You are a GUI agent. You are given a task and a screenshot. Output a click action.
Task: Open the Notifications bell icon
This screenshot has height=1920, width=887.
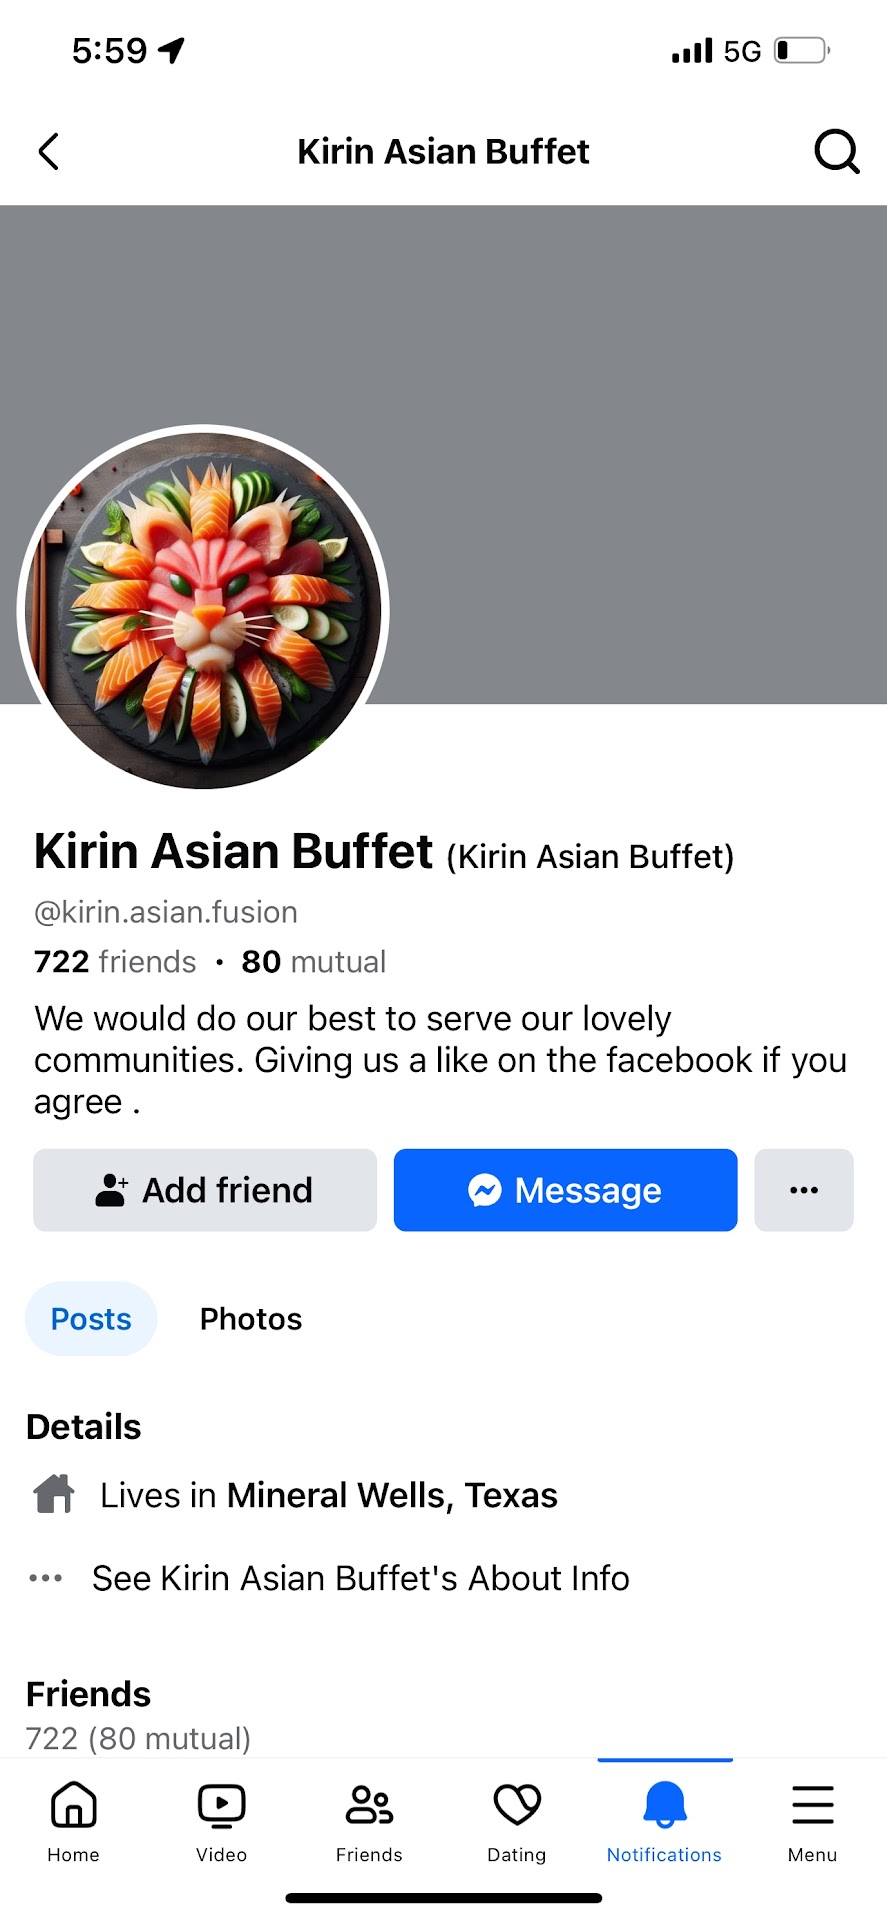(x=665, y=1804)
